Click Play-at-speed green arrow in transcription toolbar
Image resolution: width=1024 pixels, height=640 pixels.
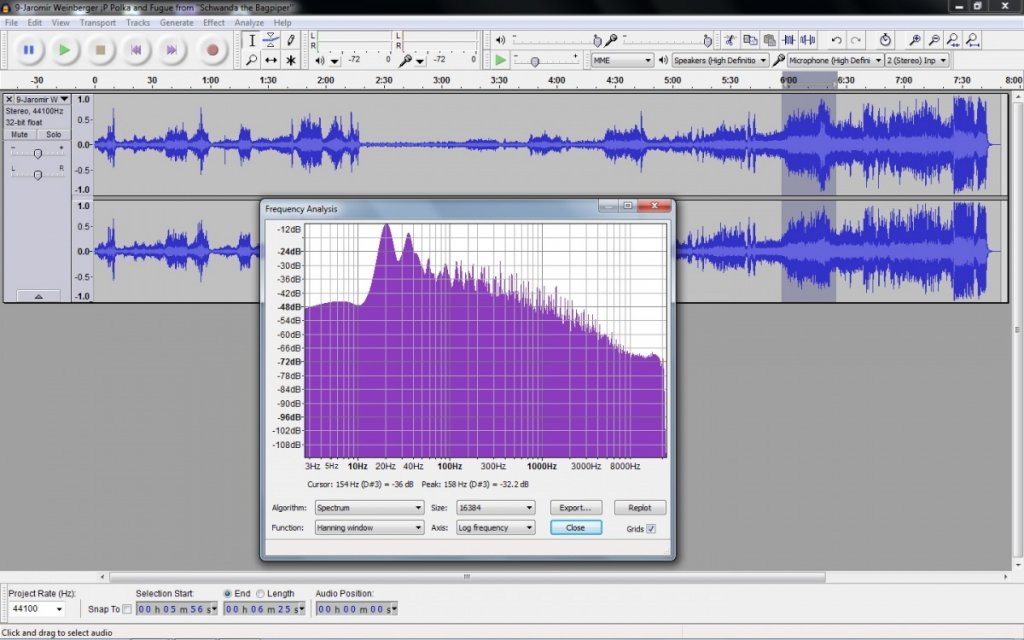[x=500, y=60]
